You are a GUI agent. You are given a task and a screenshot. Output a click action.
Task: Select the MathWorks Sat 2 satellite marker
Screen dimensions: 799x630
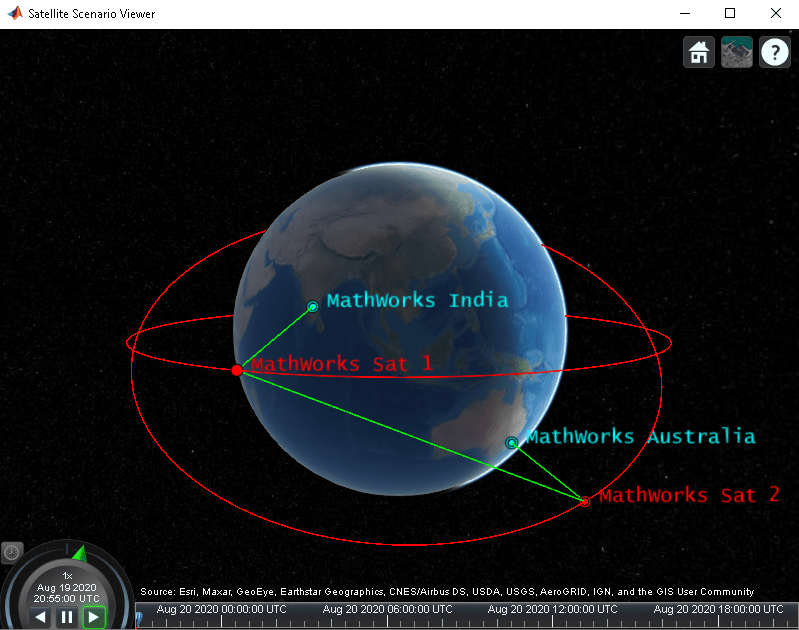pos(585,501)
